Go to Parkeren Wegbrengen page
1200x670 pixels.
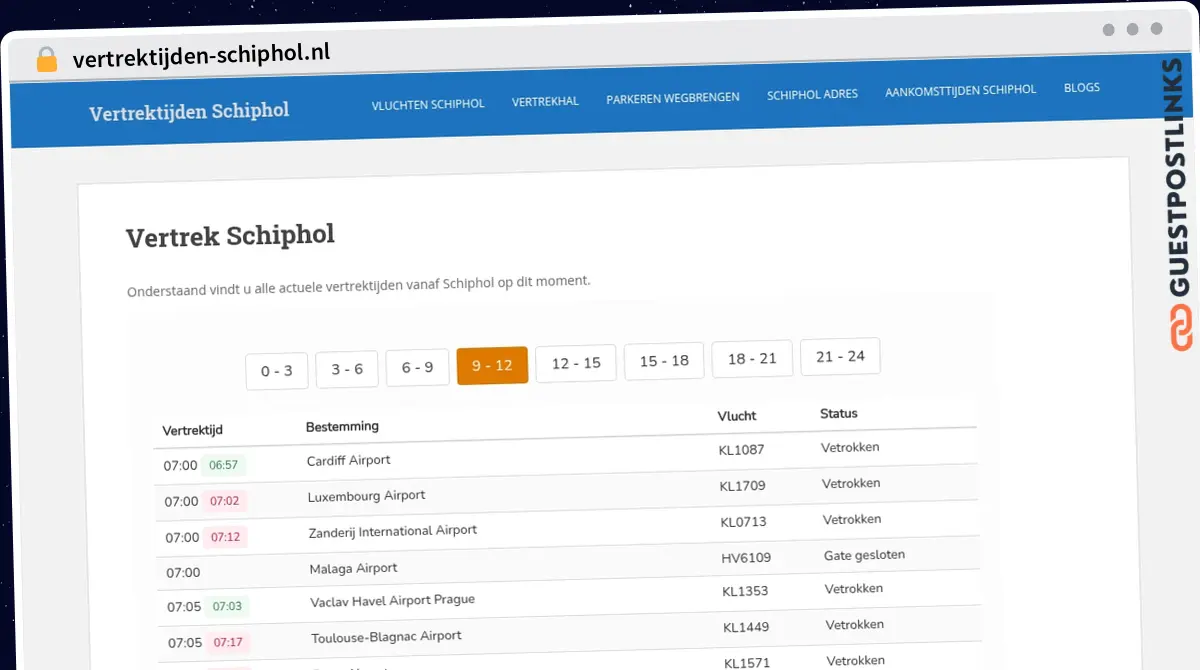(x=673, y=98)
